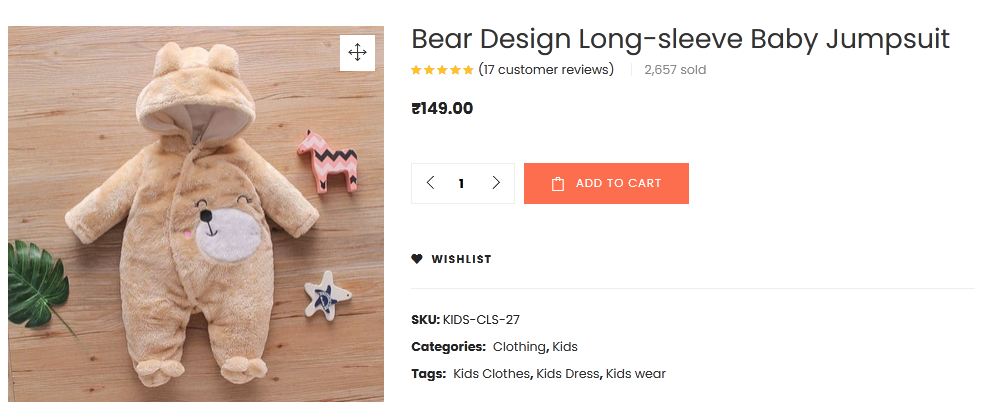Increase quantity with the right arrow
This screenshot has width=981, height=418.
496,183
